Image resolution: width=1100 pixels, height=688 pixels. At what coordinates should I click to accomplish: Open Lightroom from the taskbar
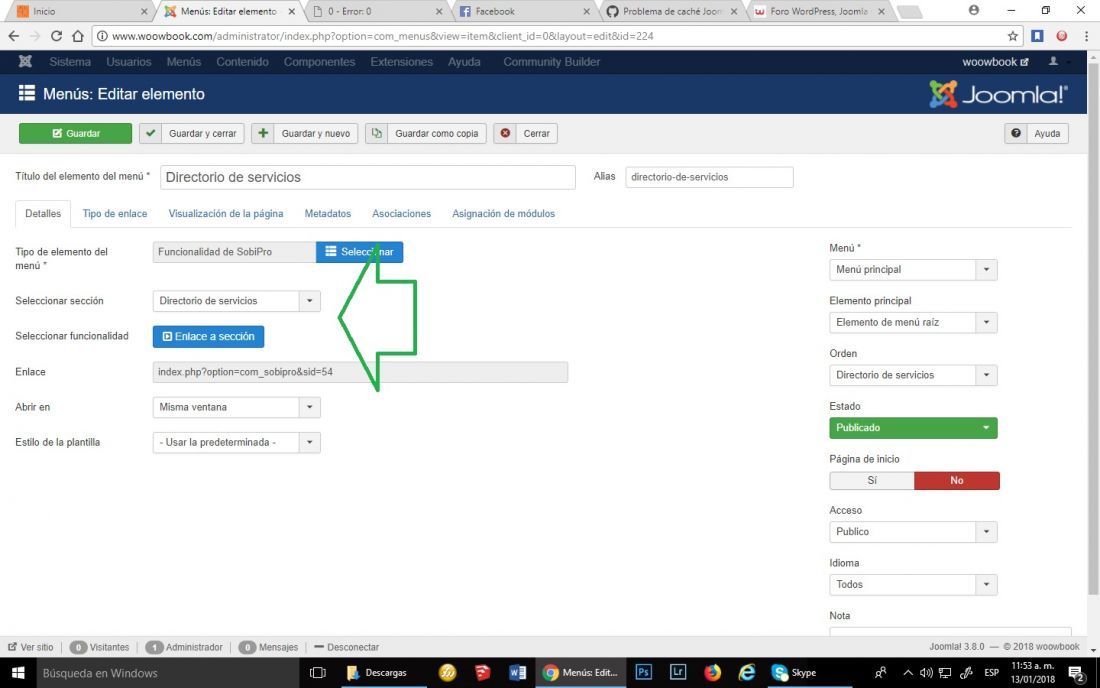[x=678, y=673]
